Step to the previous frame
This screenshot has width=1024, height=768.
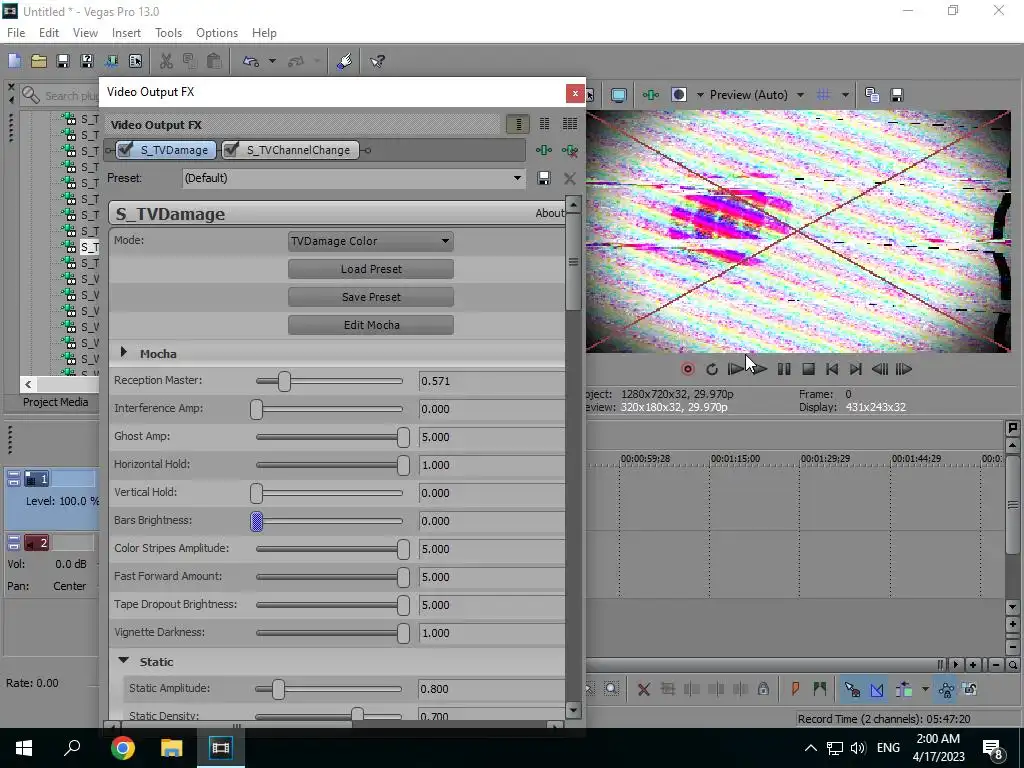[880, 369]
